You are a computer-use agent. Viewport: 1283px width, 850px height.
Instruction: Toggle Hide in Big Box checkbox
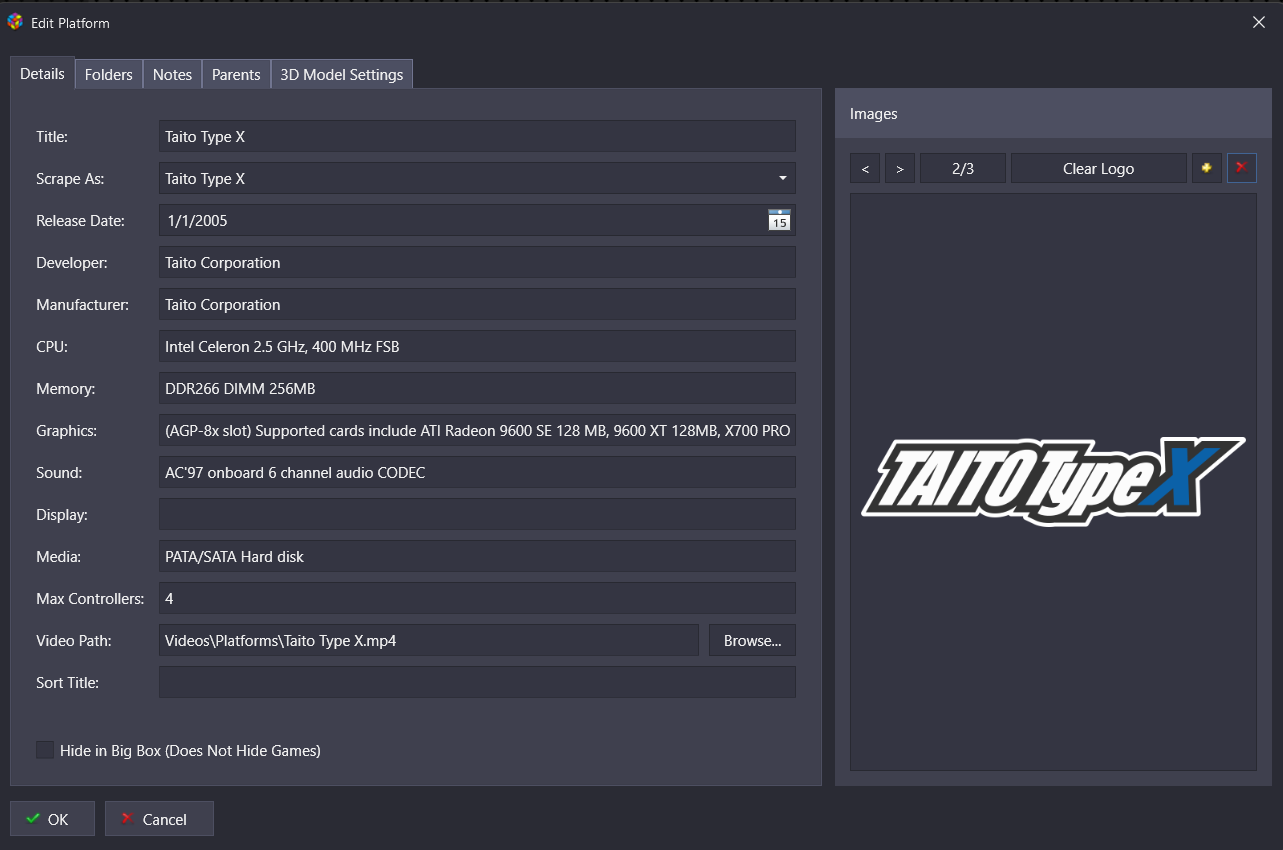(x=45, y=750)
